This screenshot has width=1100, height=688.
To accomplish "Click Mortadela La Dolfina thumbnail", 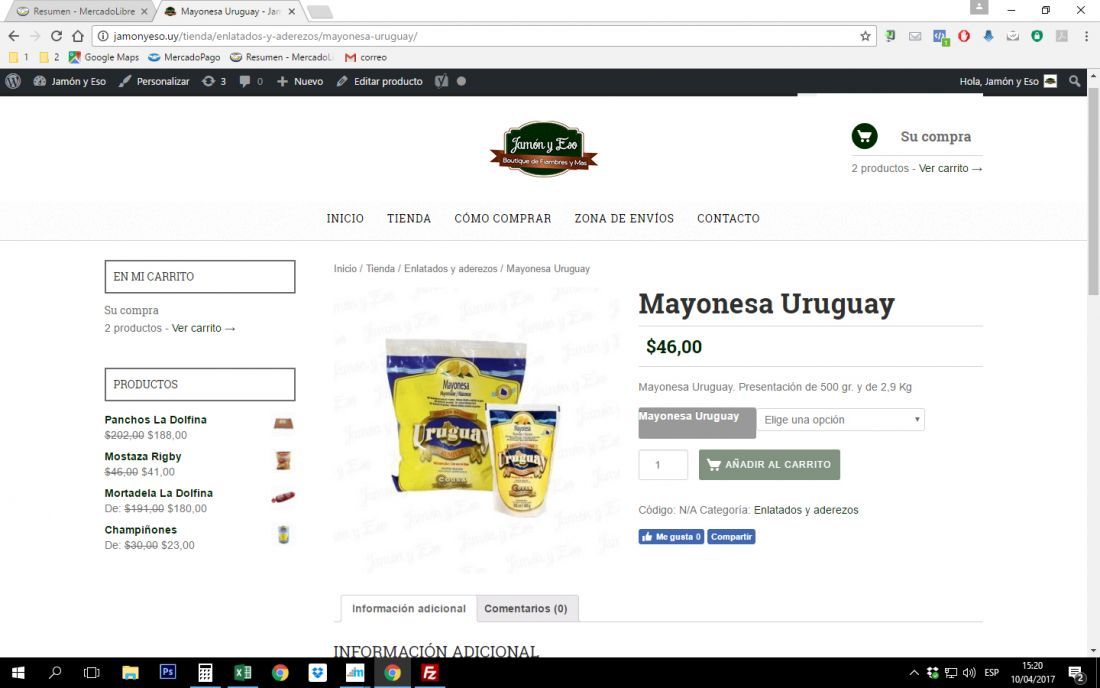I will tap(283, 497).
